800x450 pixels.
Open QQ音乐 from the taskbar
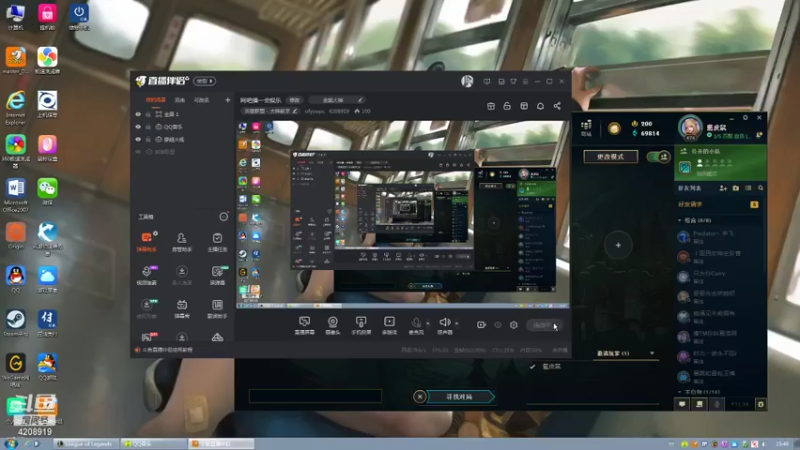click(154, 444)
